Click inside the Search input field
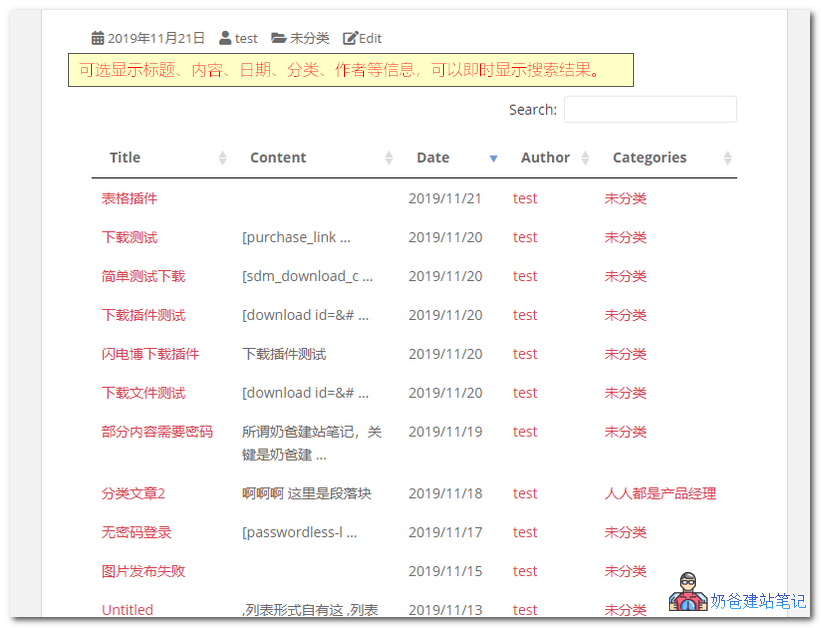The height and width of the screenshot is (628, 821). click(650, 109)
